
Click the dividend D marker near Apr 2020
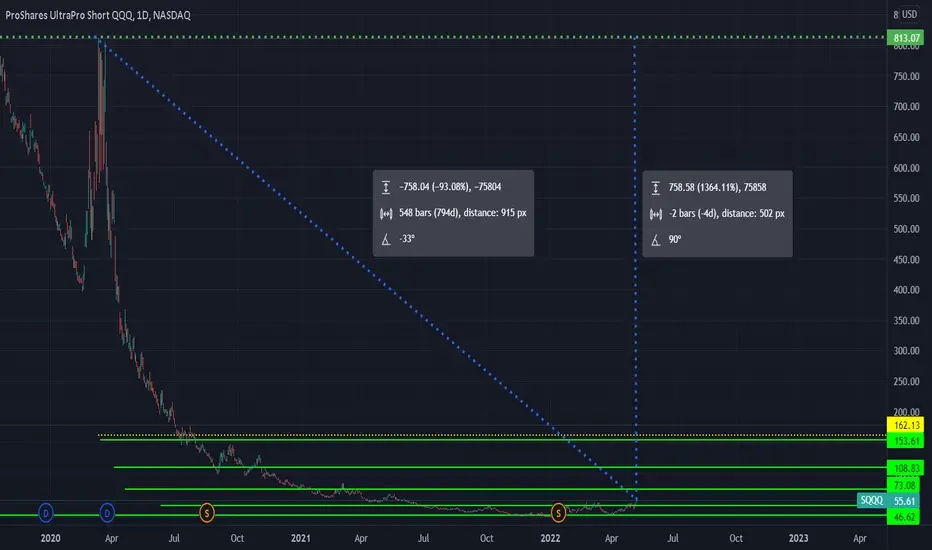coord(107,513)
